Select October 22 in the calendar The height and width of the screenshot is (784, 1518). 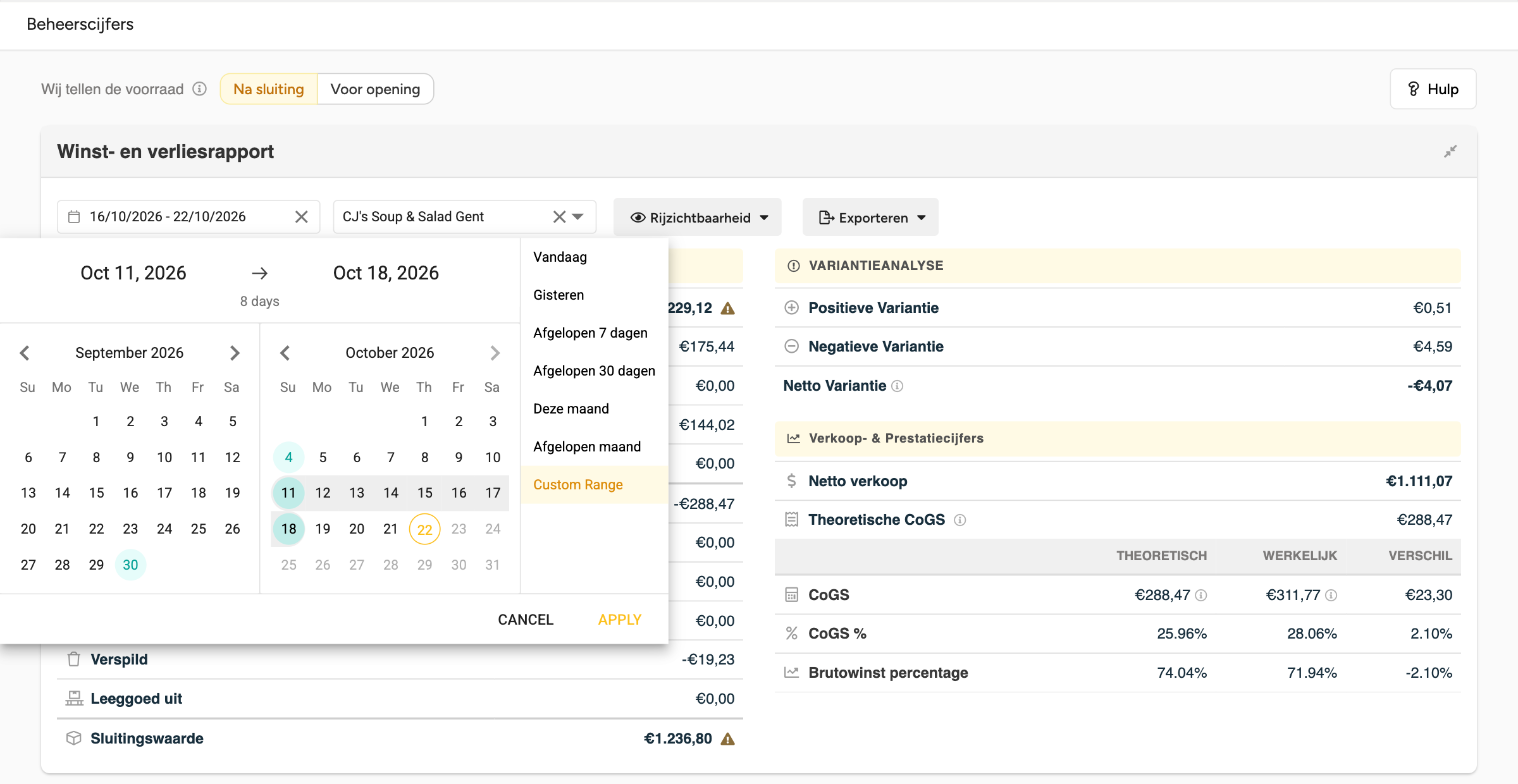coord(425,529)
